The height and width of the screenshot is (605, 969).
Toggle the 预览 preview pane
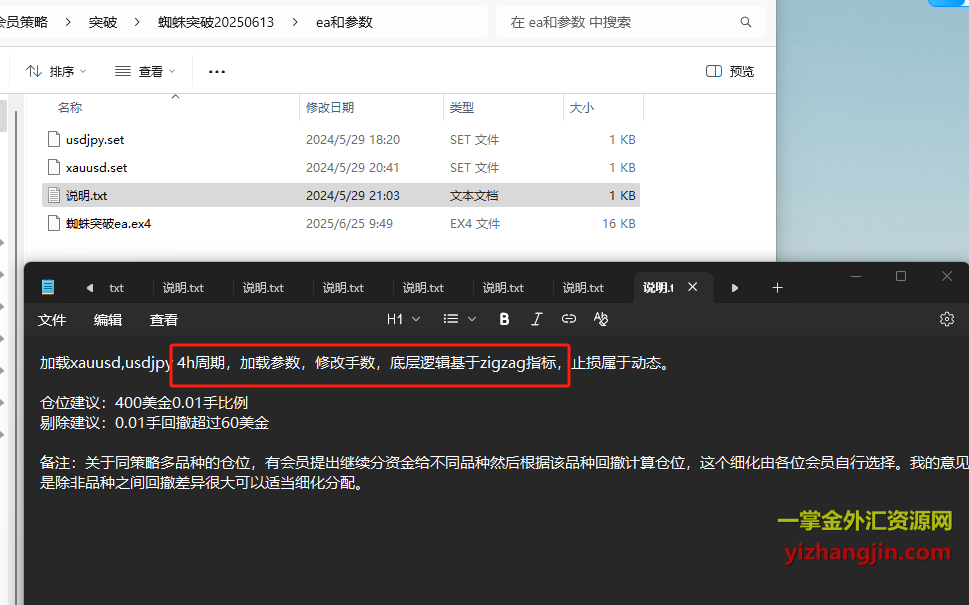[730, 71]
